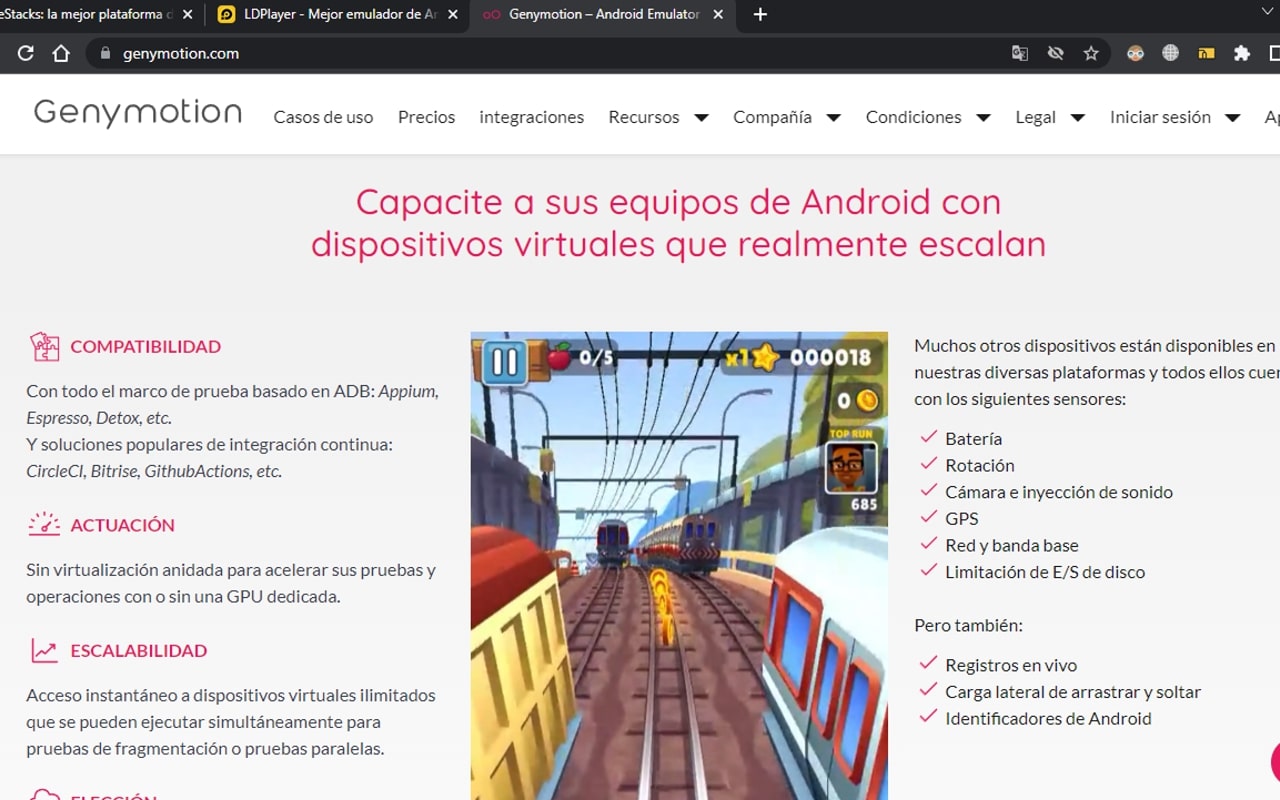Click the yellow notes extension icon
Viewport: 1280px width, 800px height.
click(1205, 53)
